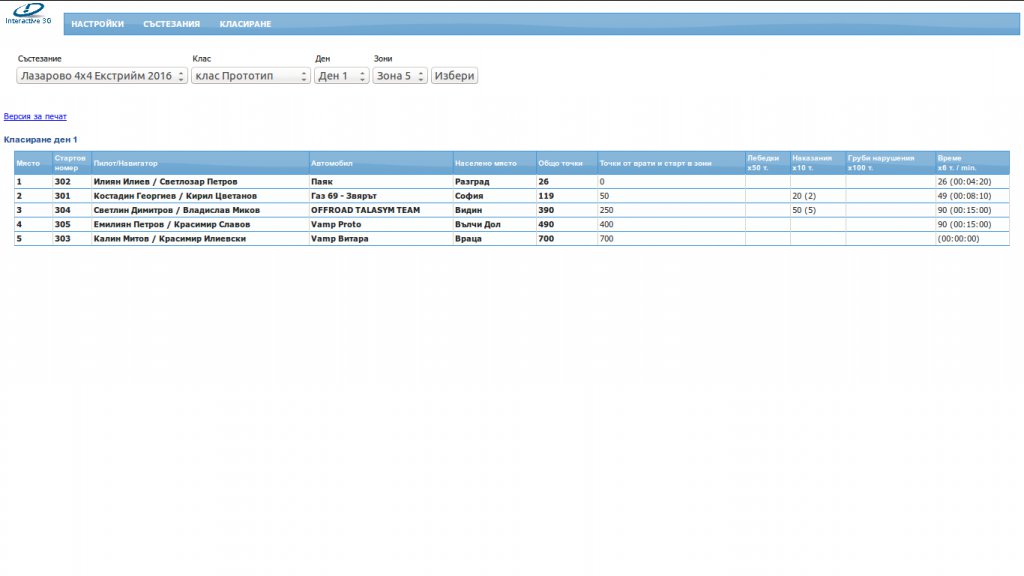Click the Автомобил column header
1024x576 pixels.
(332, 163)
